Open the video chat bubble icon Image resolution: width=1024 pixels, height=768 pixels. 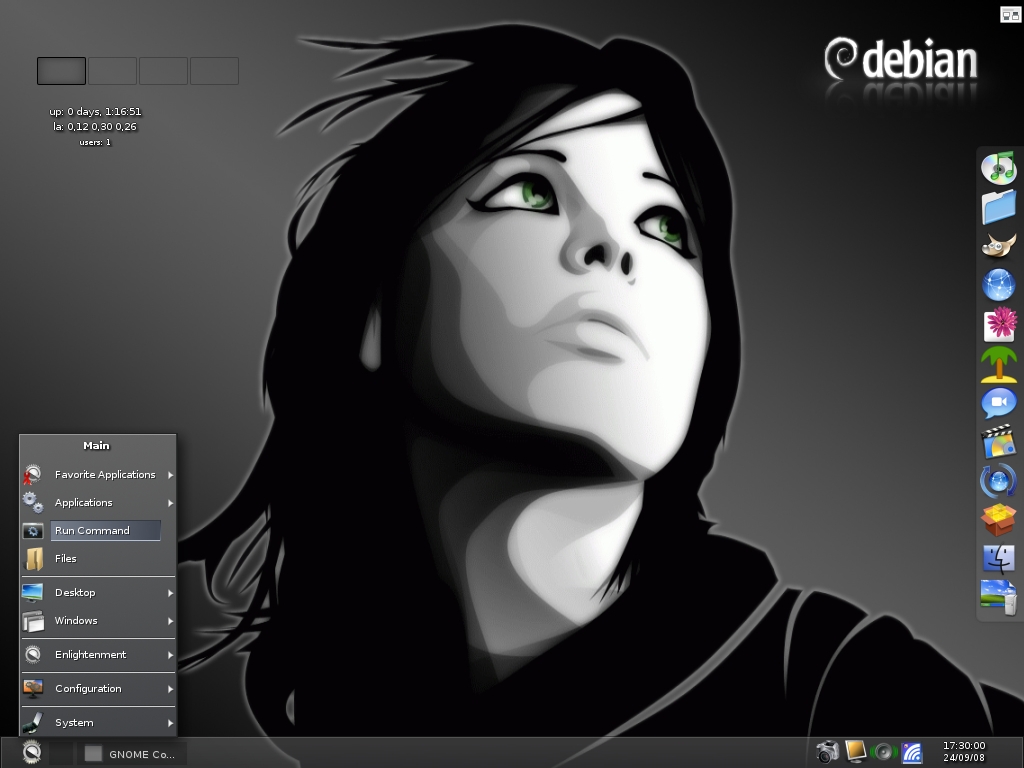[x=999, y=402]
